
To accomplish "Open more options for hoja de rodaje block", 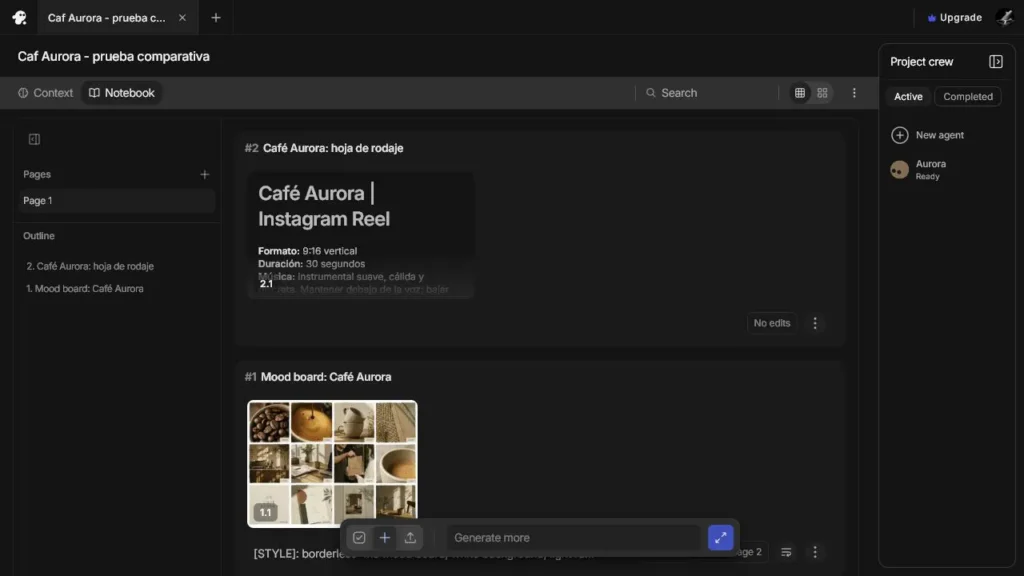I will (814, 323).
